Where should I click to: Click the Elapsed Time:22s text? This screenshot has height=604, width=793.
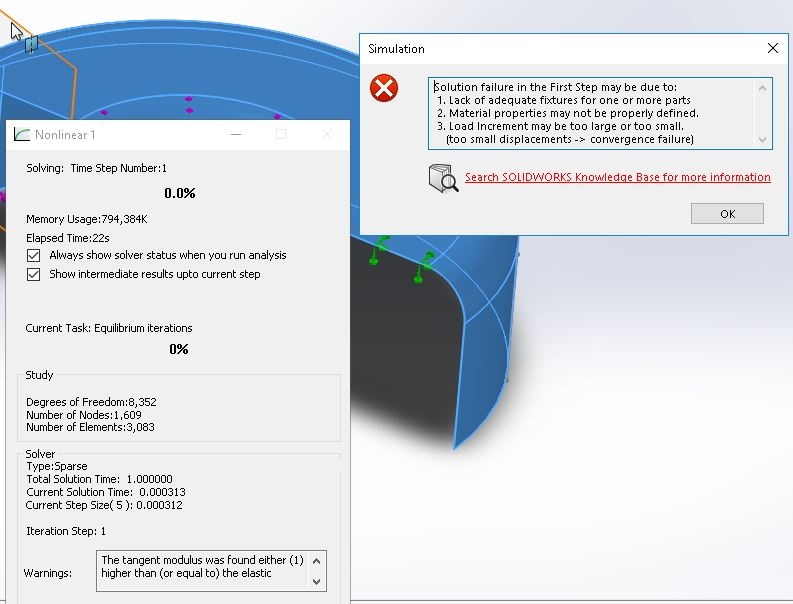(x=68, y=238)
